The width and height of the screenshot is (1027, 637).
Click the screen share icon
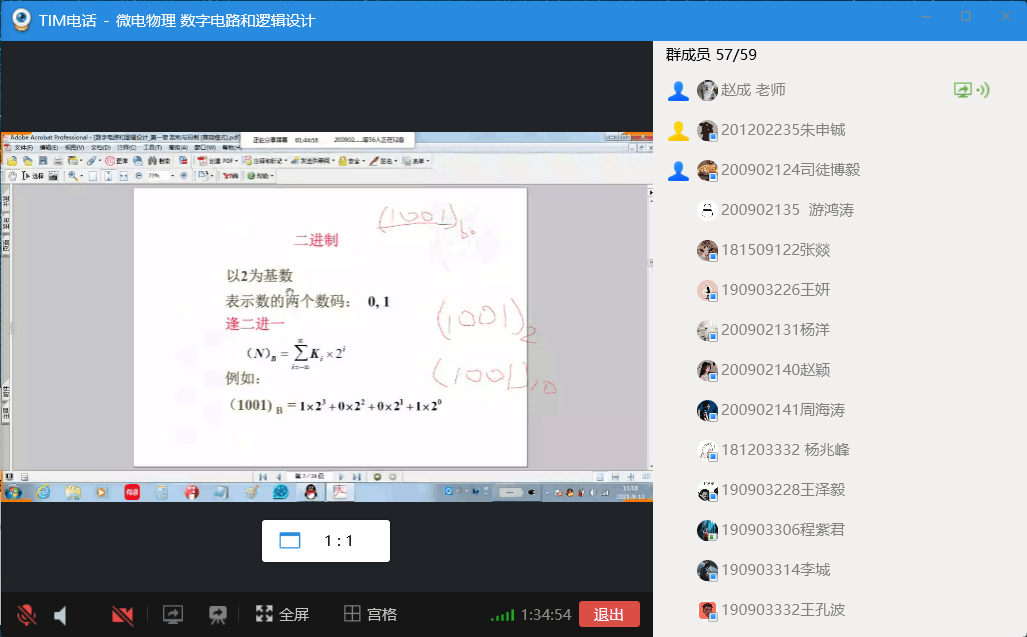coord(173,614)
